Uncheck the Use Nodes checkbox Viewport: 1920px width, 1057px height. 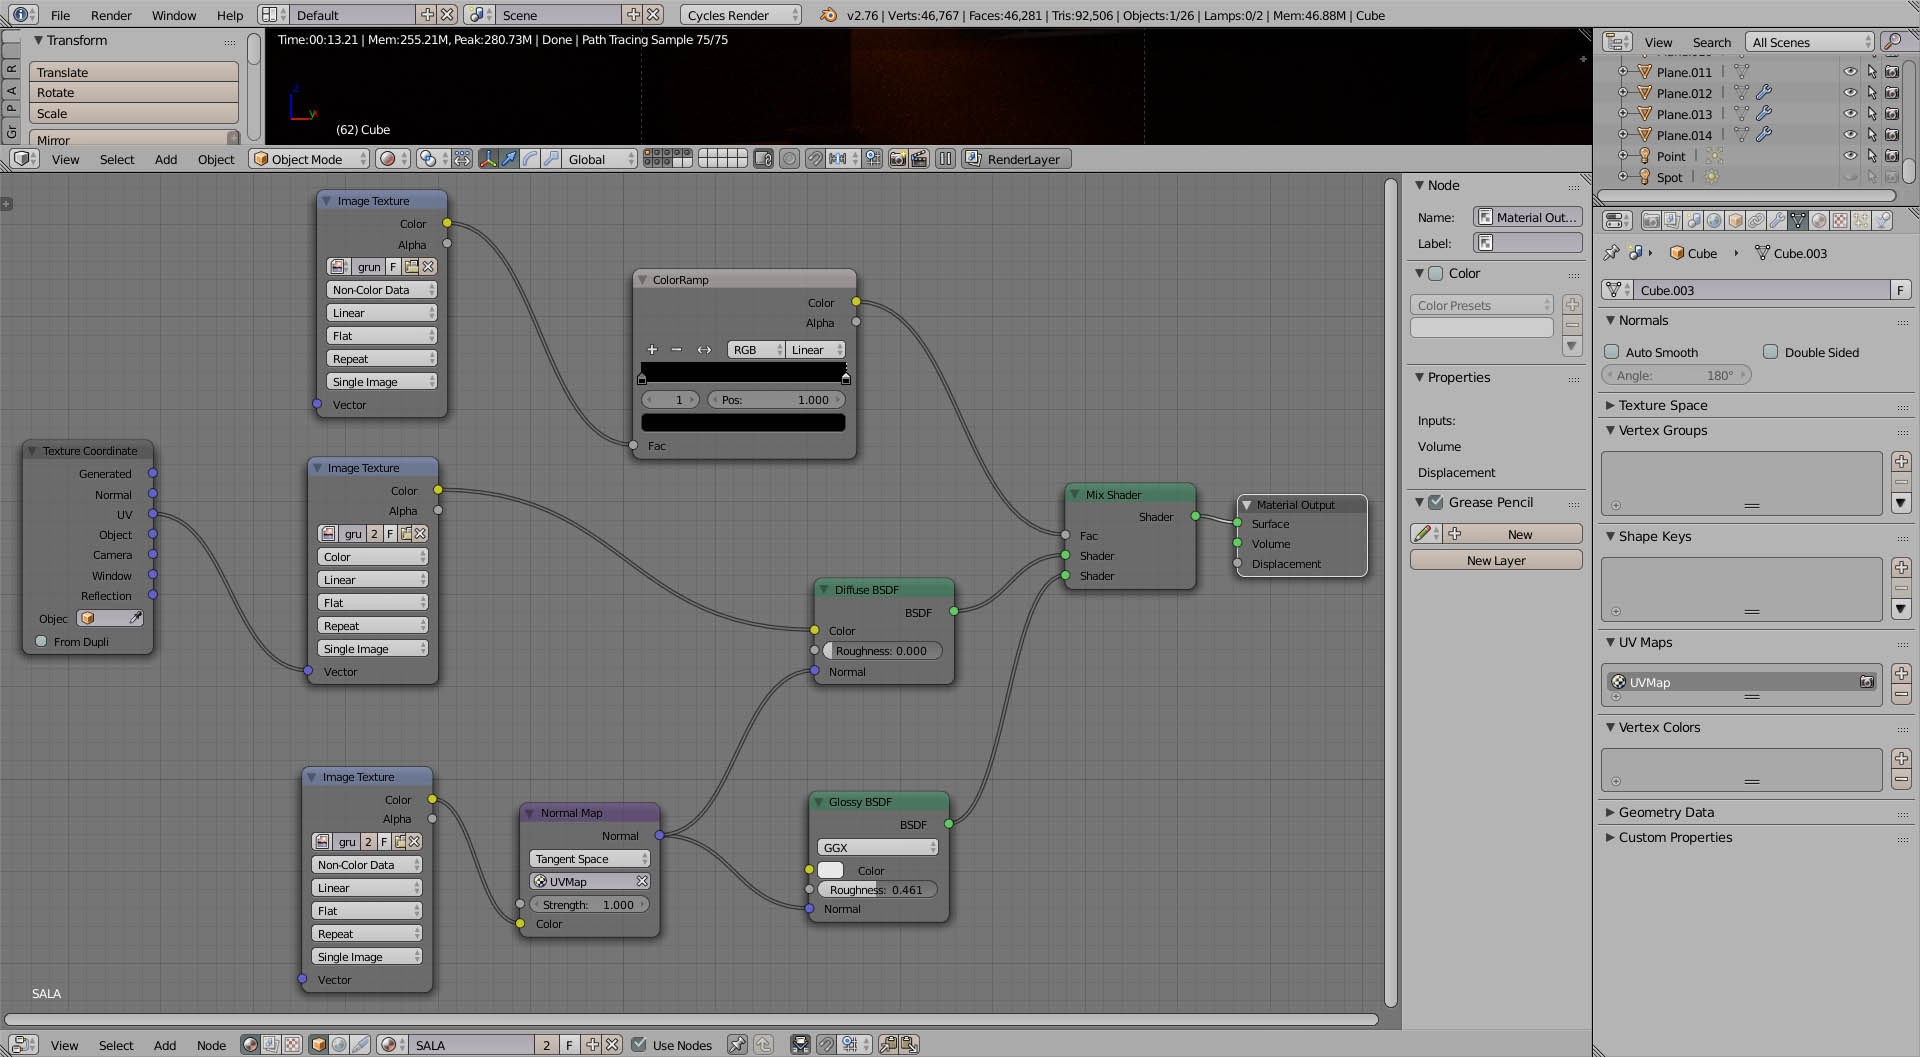639,1045
